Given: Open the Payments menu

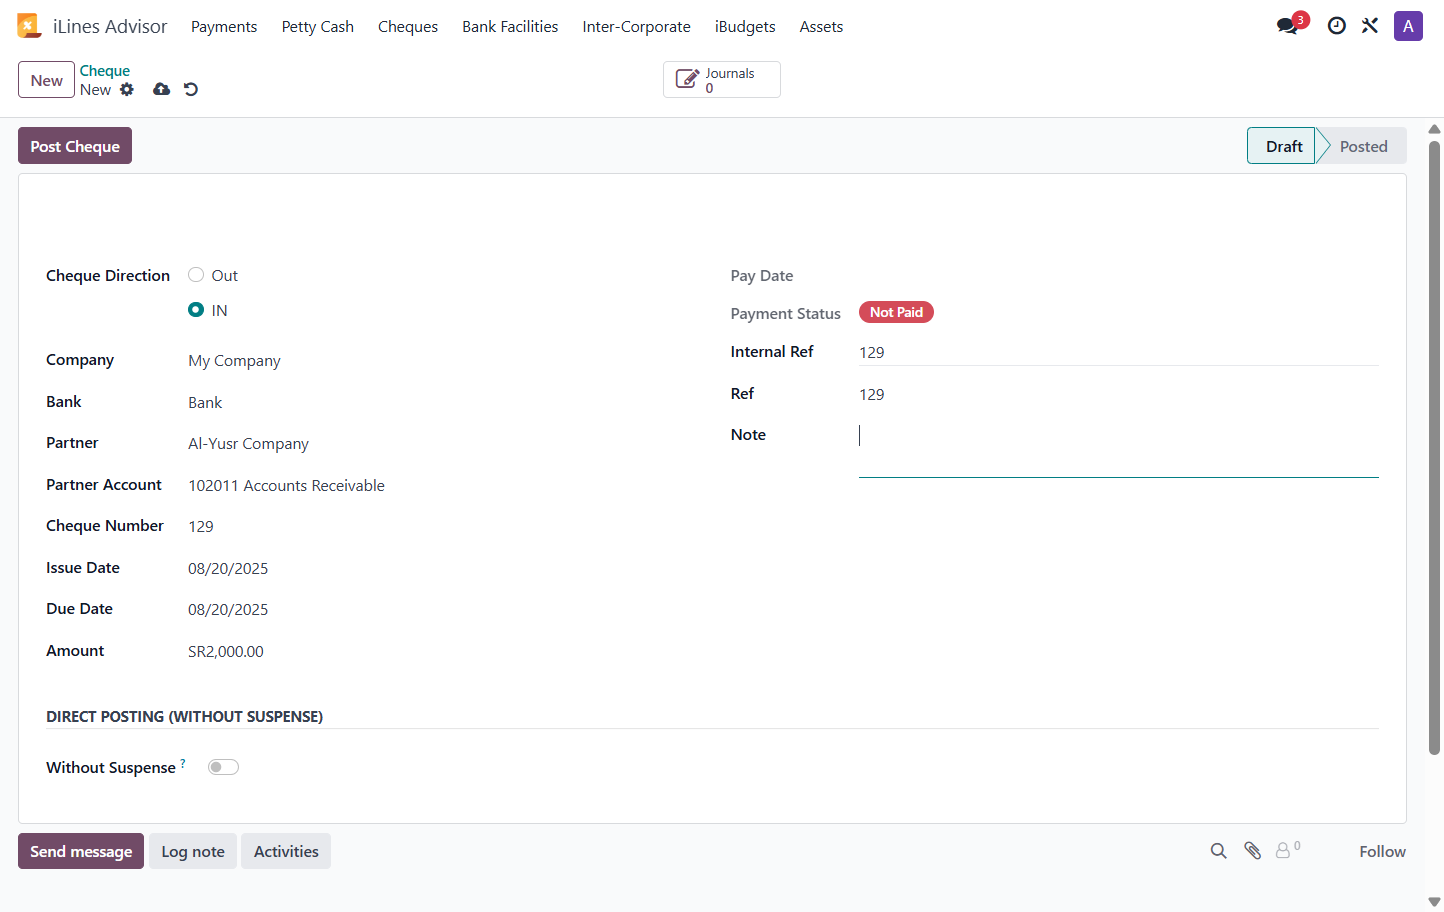Looking at the screenshot, I should [224, 27].
